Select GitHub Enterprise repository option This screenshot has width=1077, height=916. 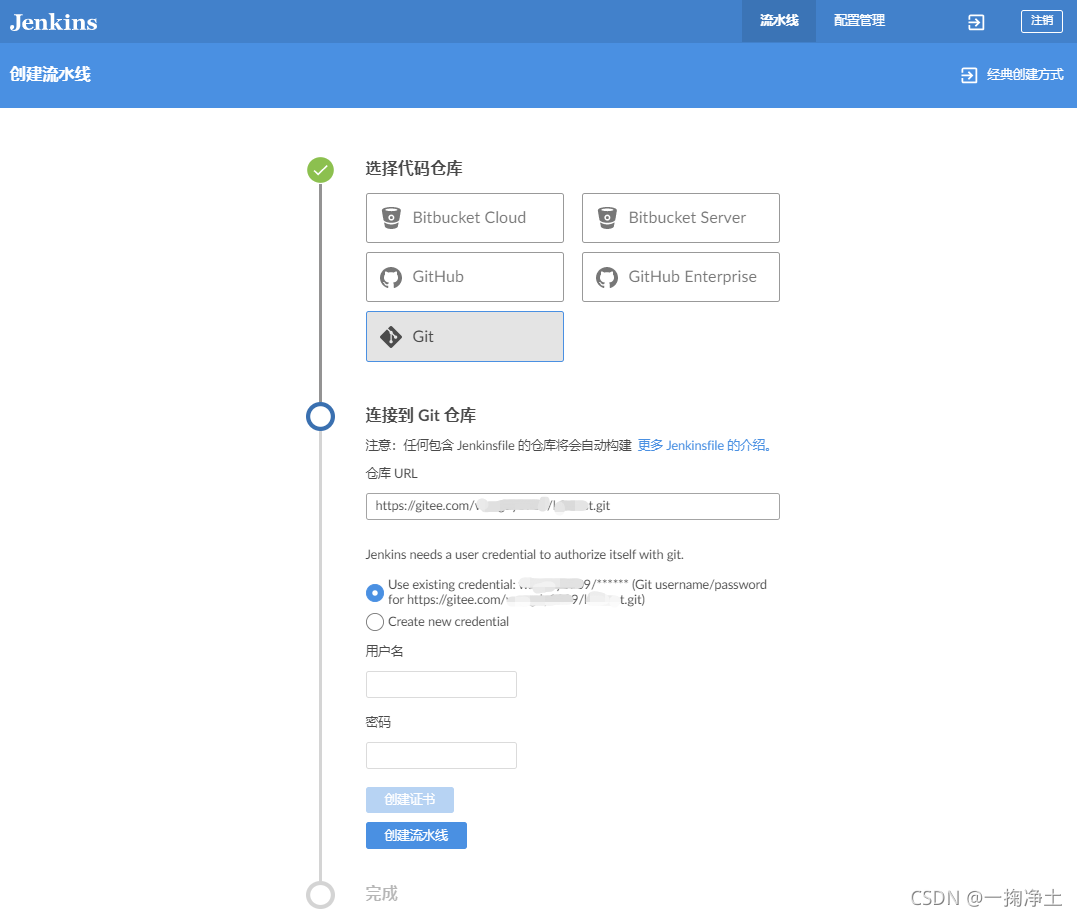point(680,277)
